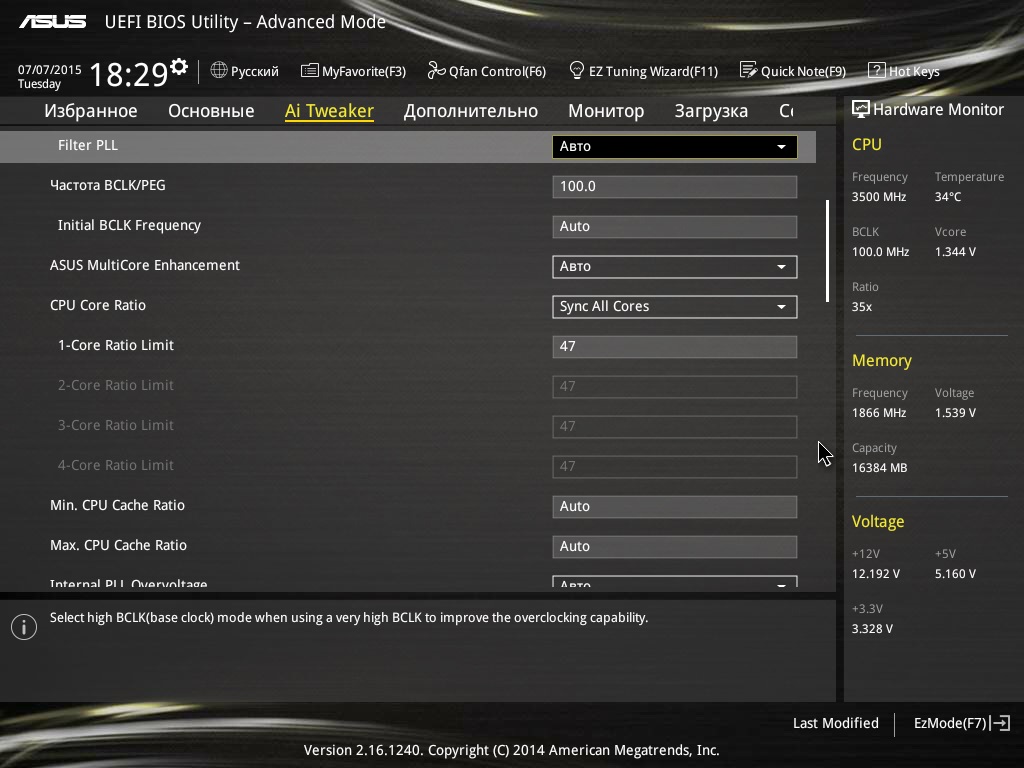Screen dimensions: 1024x768
Task: Switch to the Основные tab
Action: 211,111
